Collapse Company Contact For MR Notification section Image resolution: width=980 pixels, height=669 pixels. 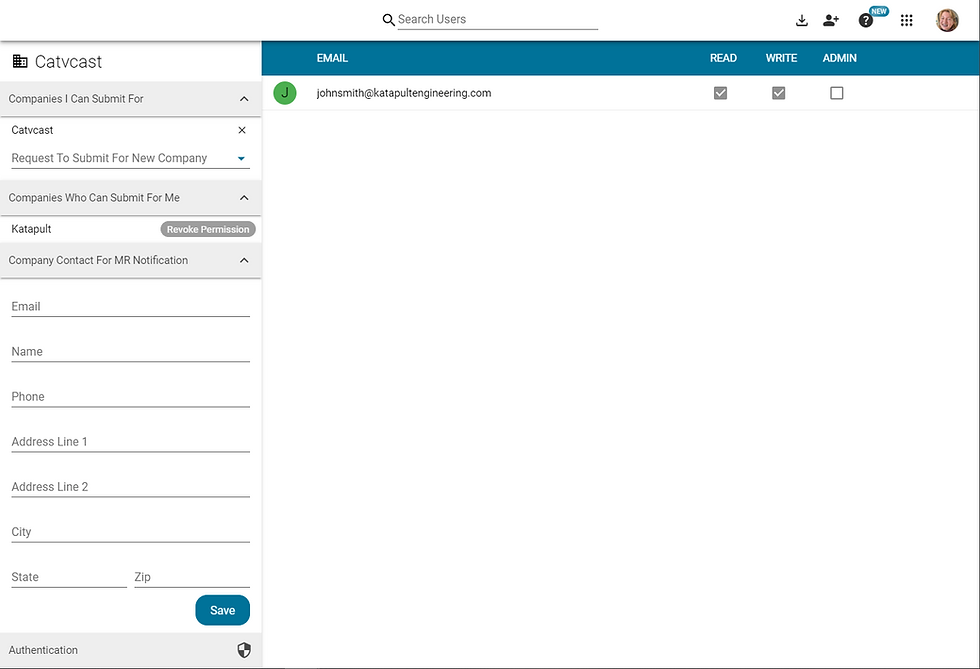point(244,260)
